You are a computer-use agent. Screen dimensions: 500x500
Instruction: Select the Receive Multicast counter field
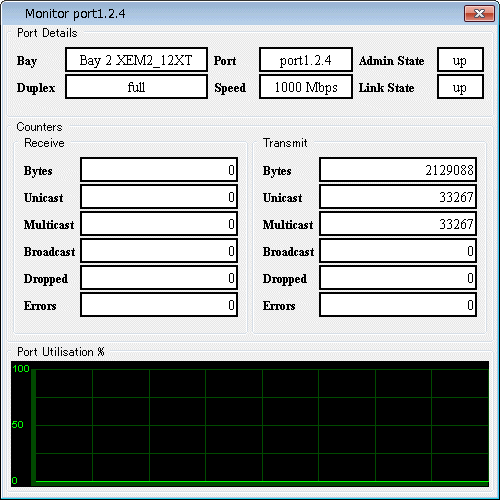coord(159,224)
